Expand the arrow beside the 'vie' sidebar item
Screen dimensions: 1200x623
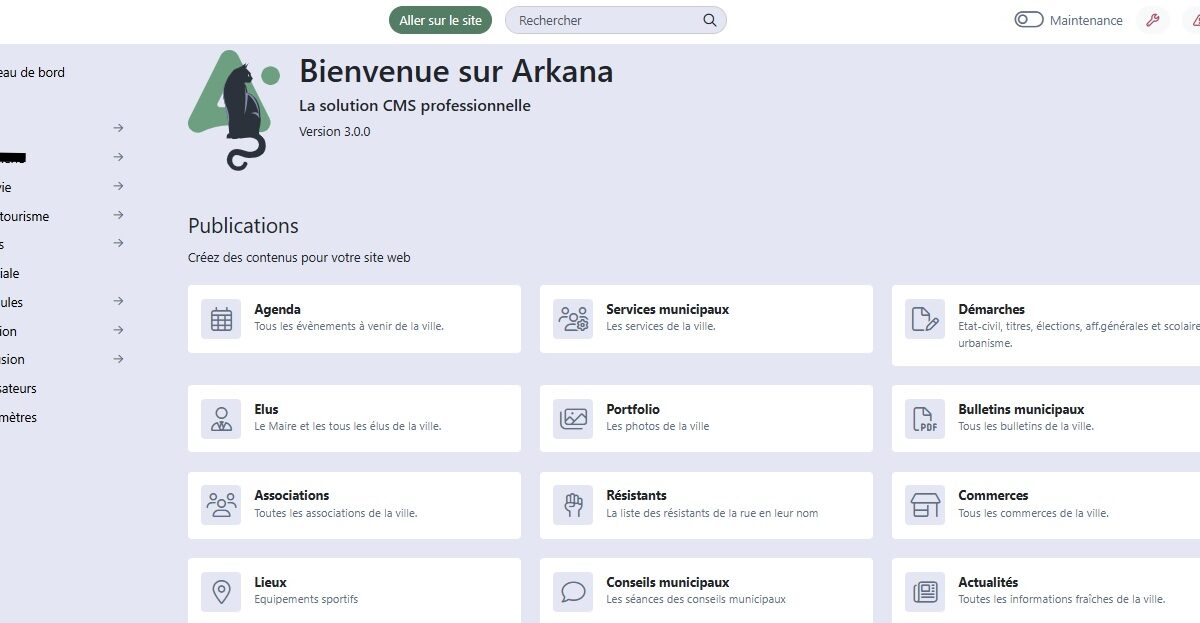(118, 186)
